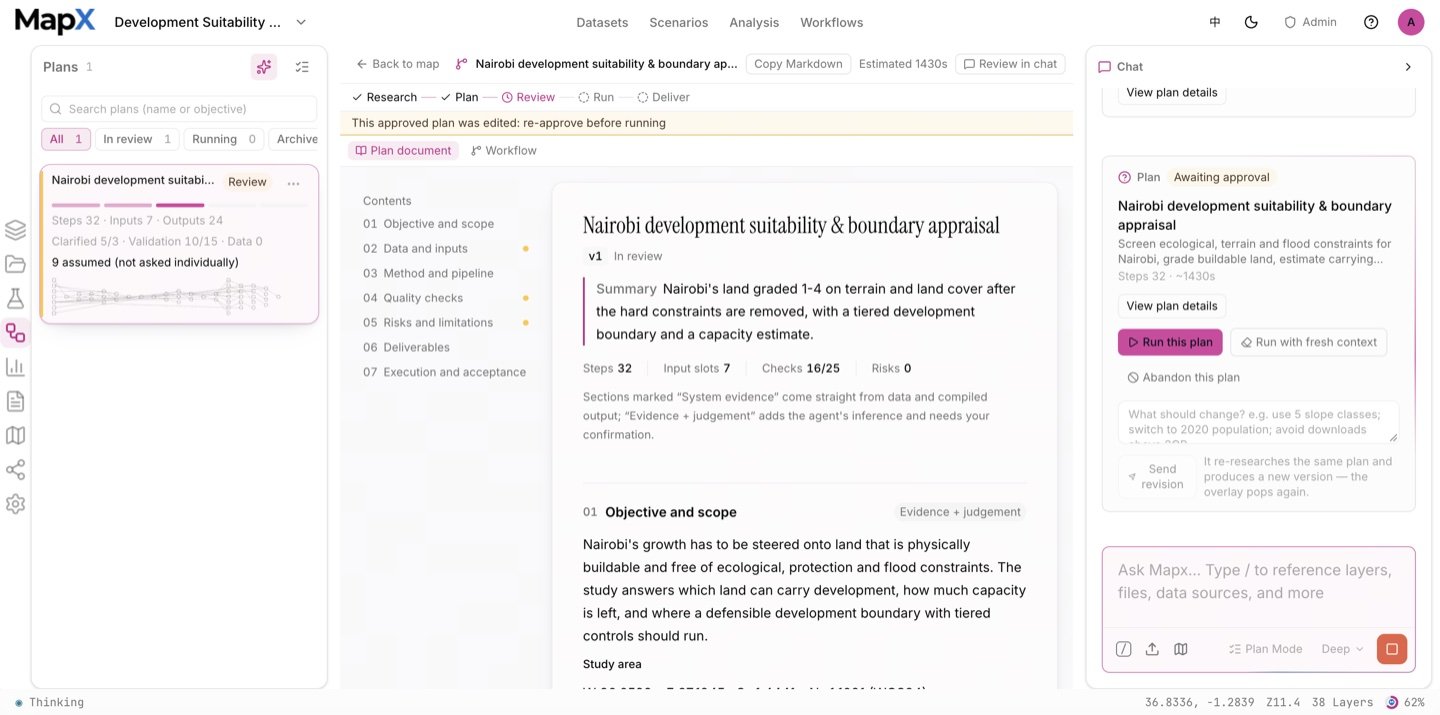Open the Deep mode dropdown
The height and width of the screenshot is (715, 1440).
[x=1342, y=649]
